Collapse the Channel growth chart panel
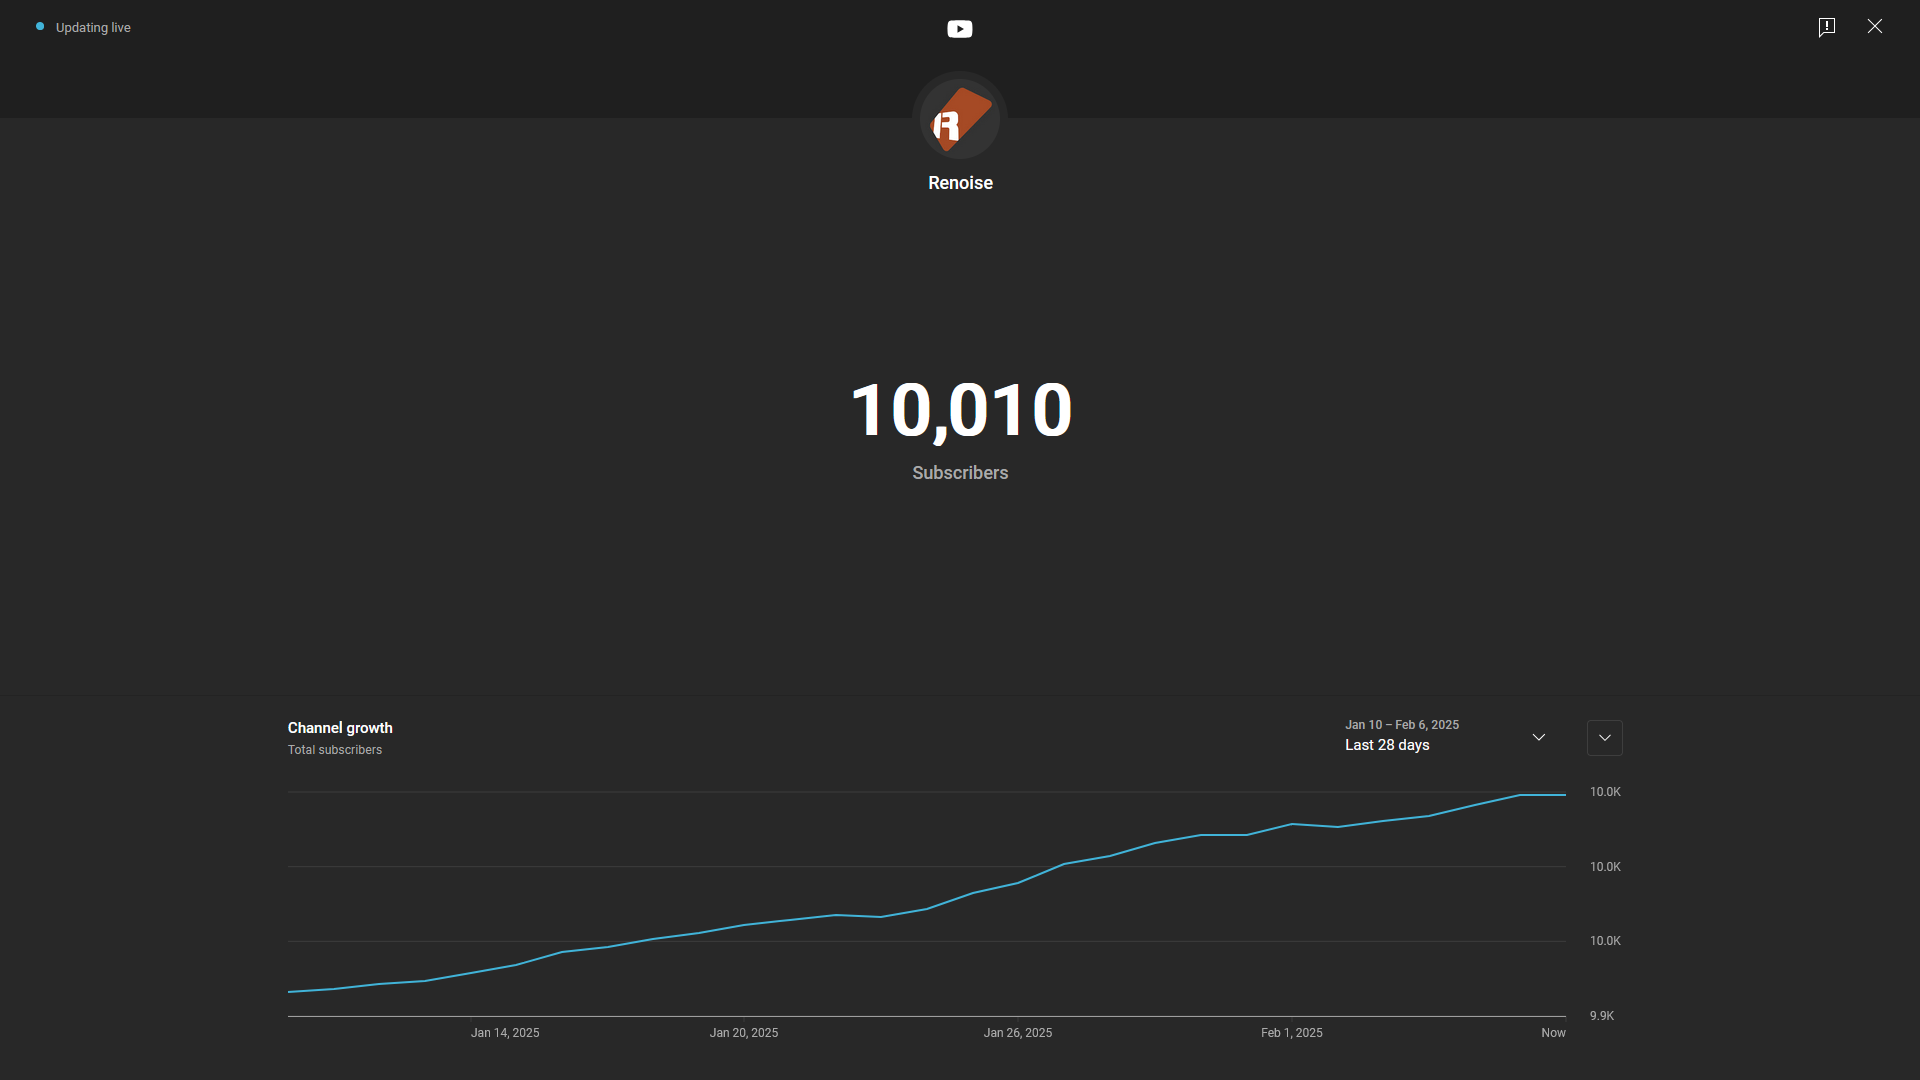This screenshot has height=1080, width=1920. 1604,738
